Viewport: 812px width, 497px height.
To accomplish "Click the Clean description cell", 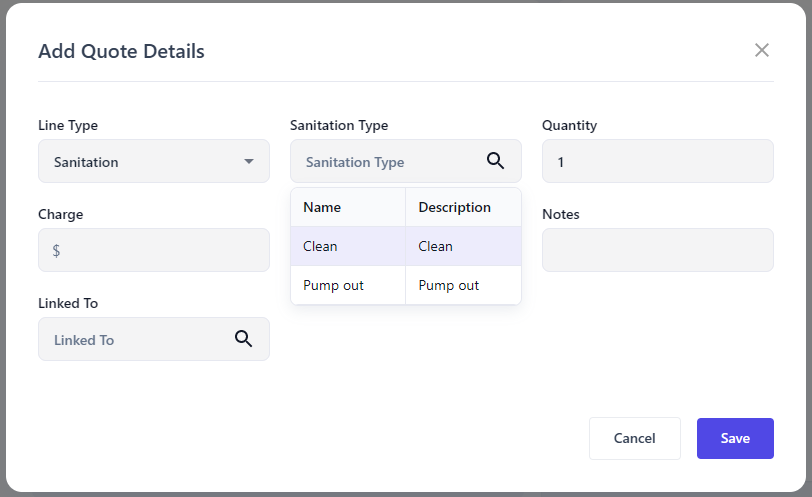I will [436, 246].
